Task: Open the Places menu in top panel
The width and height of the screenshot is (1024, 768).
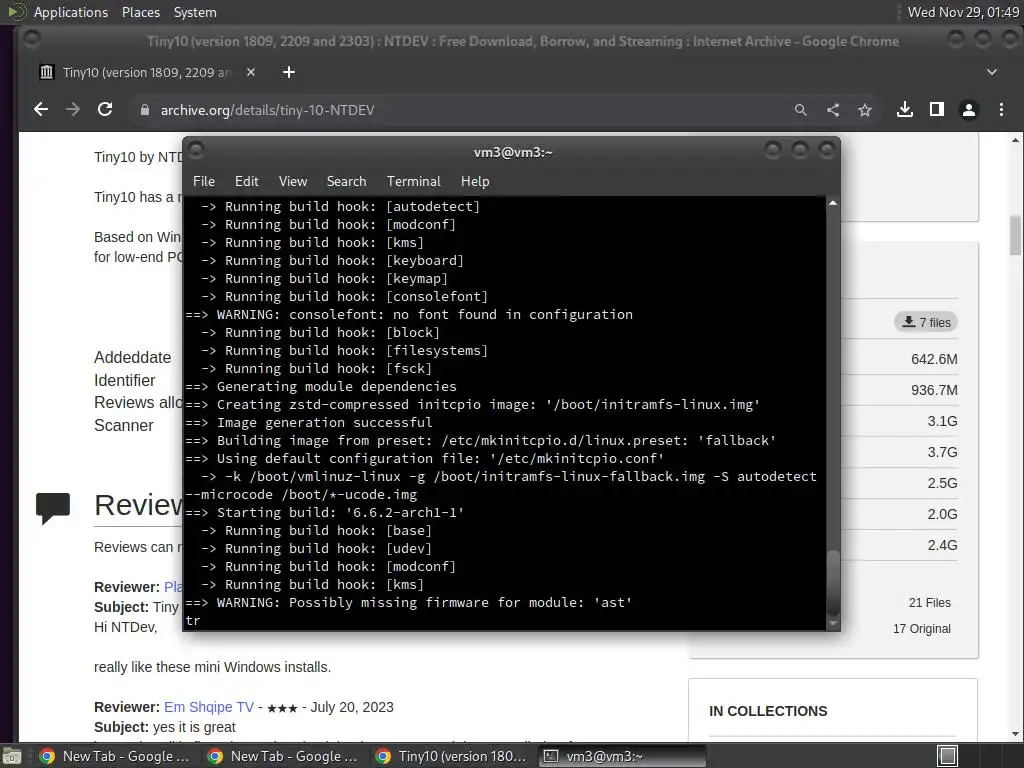Action: pos(140,12)
